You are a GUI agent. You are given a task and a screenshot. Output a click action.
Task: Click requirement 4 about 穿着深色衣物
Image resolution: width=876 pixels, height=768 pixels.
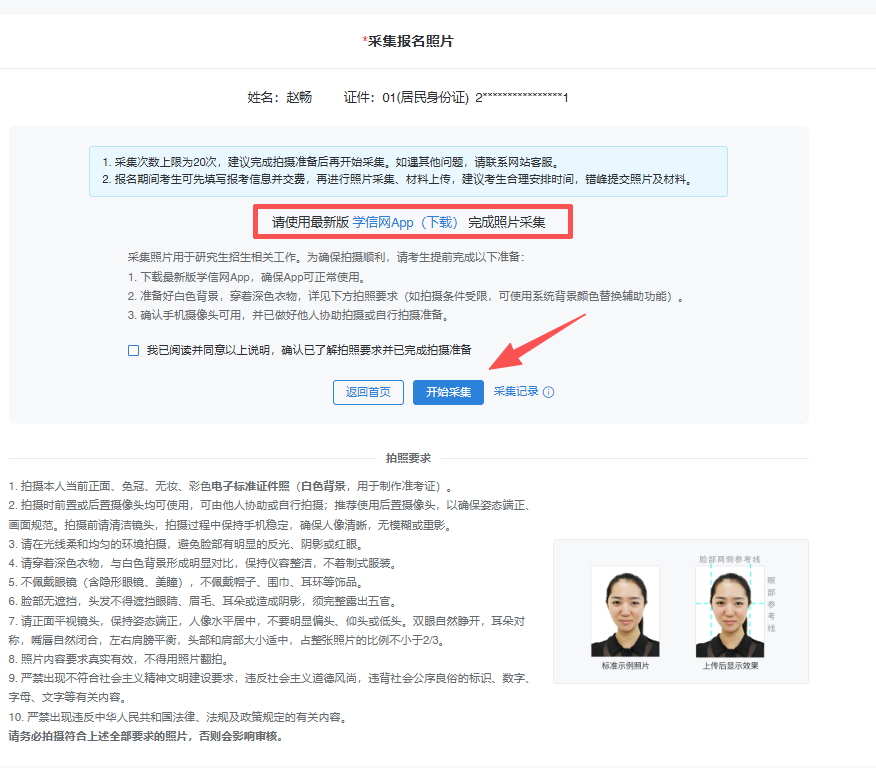(x=204, y=563)
